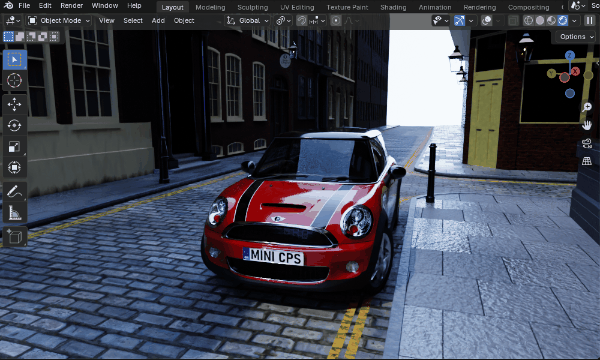Image resolution: width=600 pixels, height=360 pixels.
Task: Select the Transform tool
Action: (15, 168)
